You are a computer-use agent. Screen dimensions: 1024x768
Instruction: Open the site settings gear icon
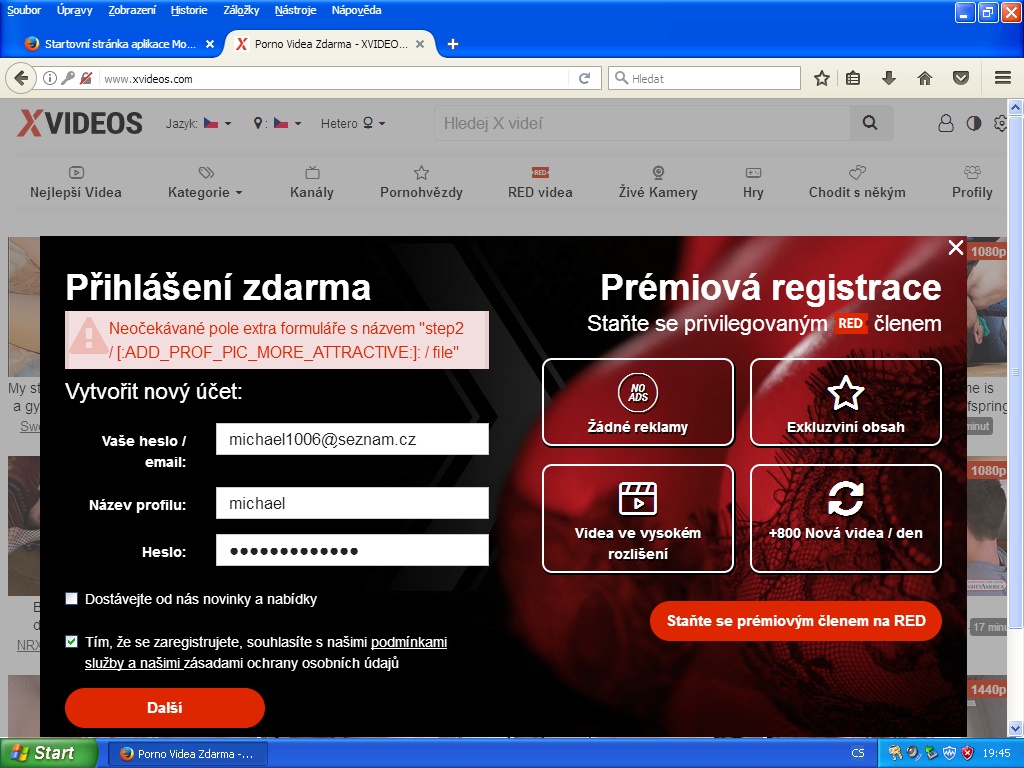[x=1000, y=123]
